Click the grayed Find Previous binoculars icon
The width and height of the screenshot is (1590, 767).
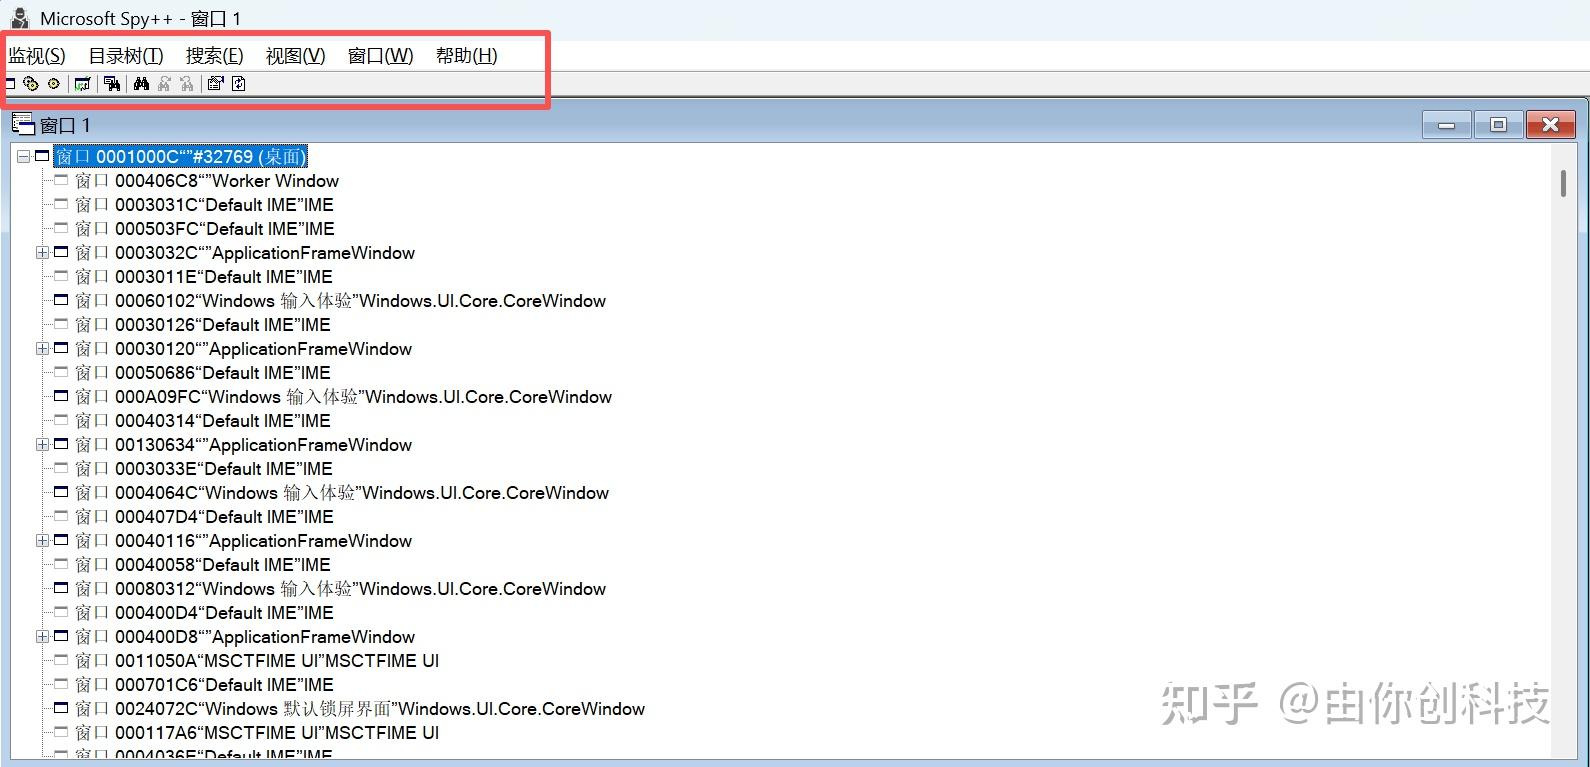coord(187,84)
